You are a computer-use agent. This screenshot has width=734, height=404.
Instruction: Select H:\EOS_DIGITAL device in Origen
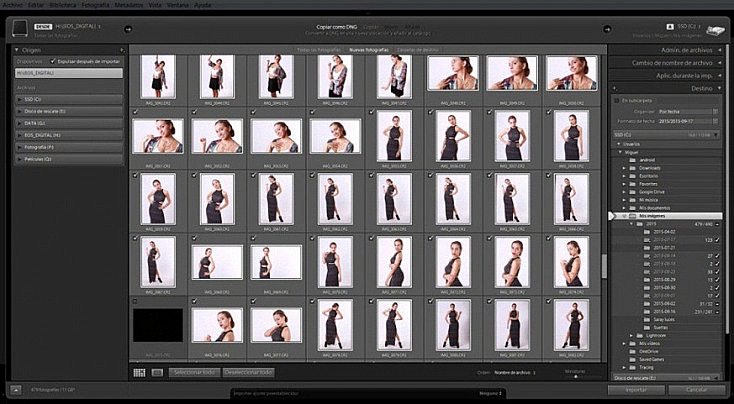pyautogui.click(x=69, y=73)
